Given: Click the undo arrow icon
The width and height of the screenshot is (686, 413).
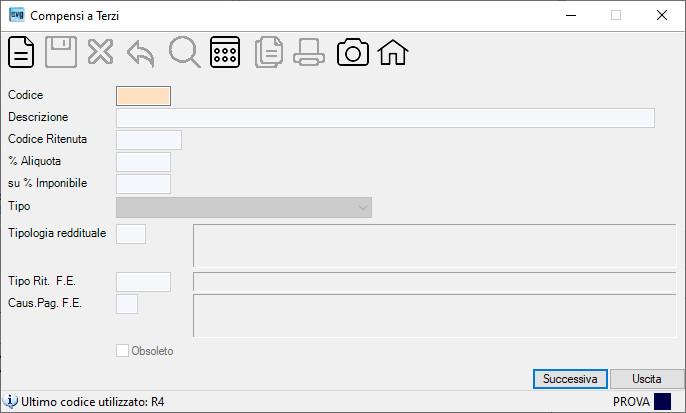Looking at the screenshot, I should 141,53.
